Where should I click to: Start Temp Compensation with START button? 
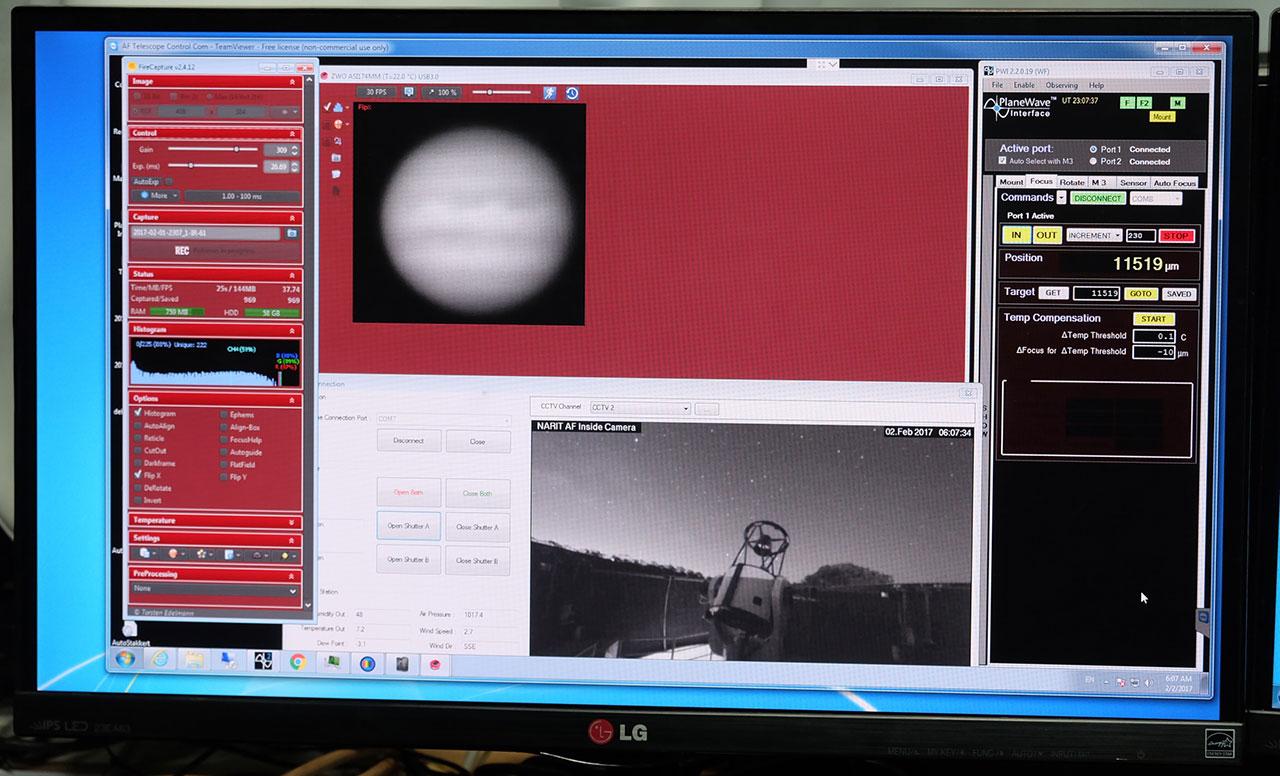(1153, 319)
